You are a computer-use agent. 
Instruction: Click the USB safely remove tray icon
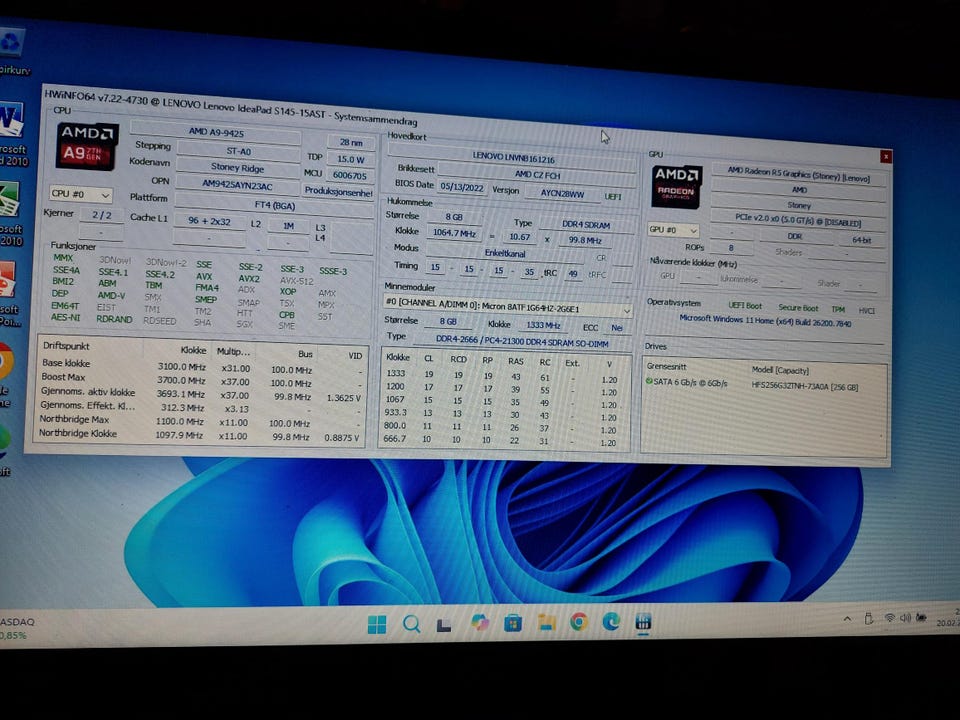868,618
